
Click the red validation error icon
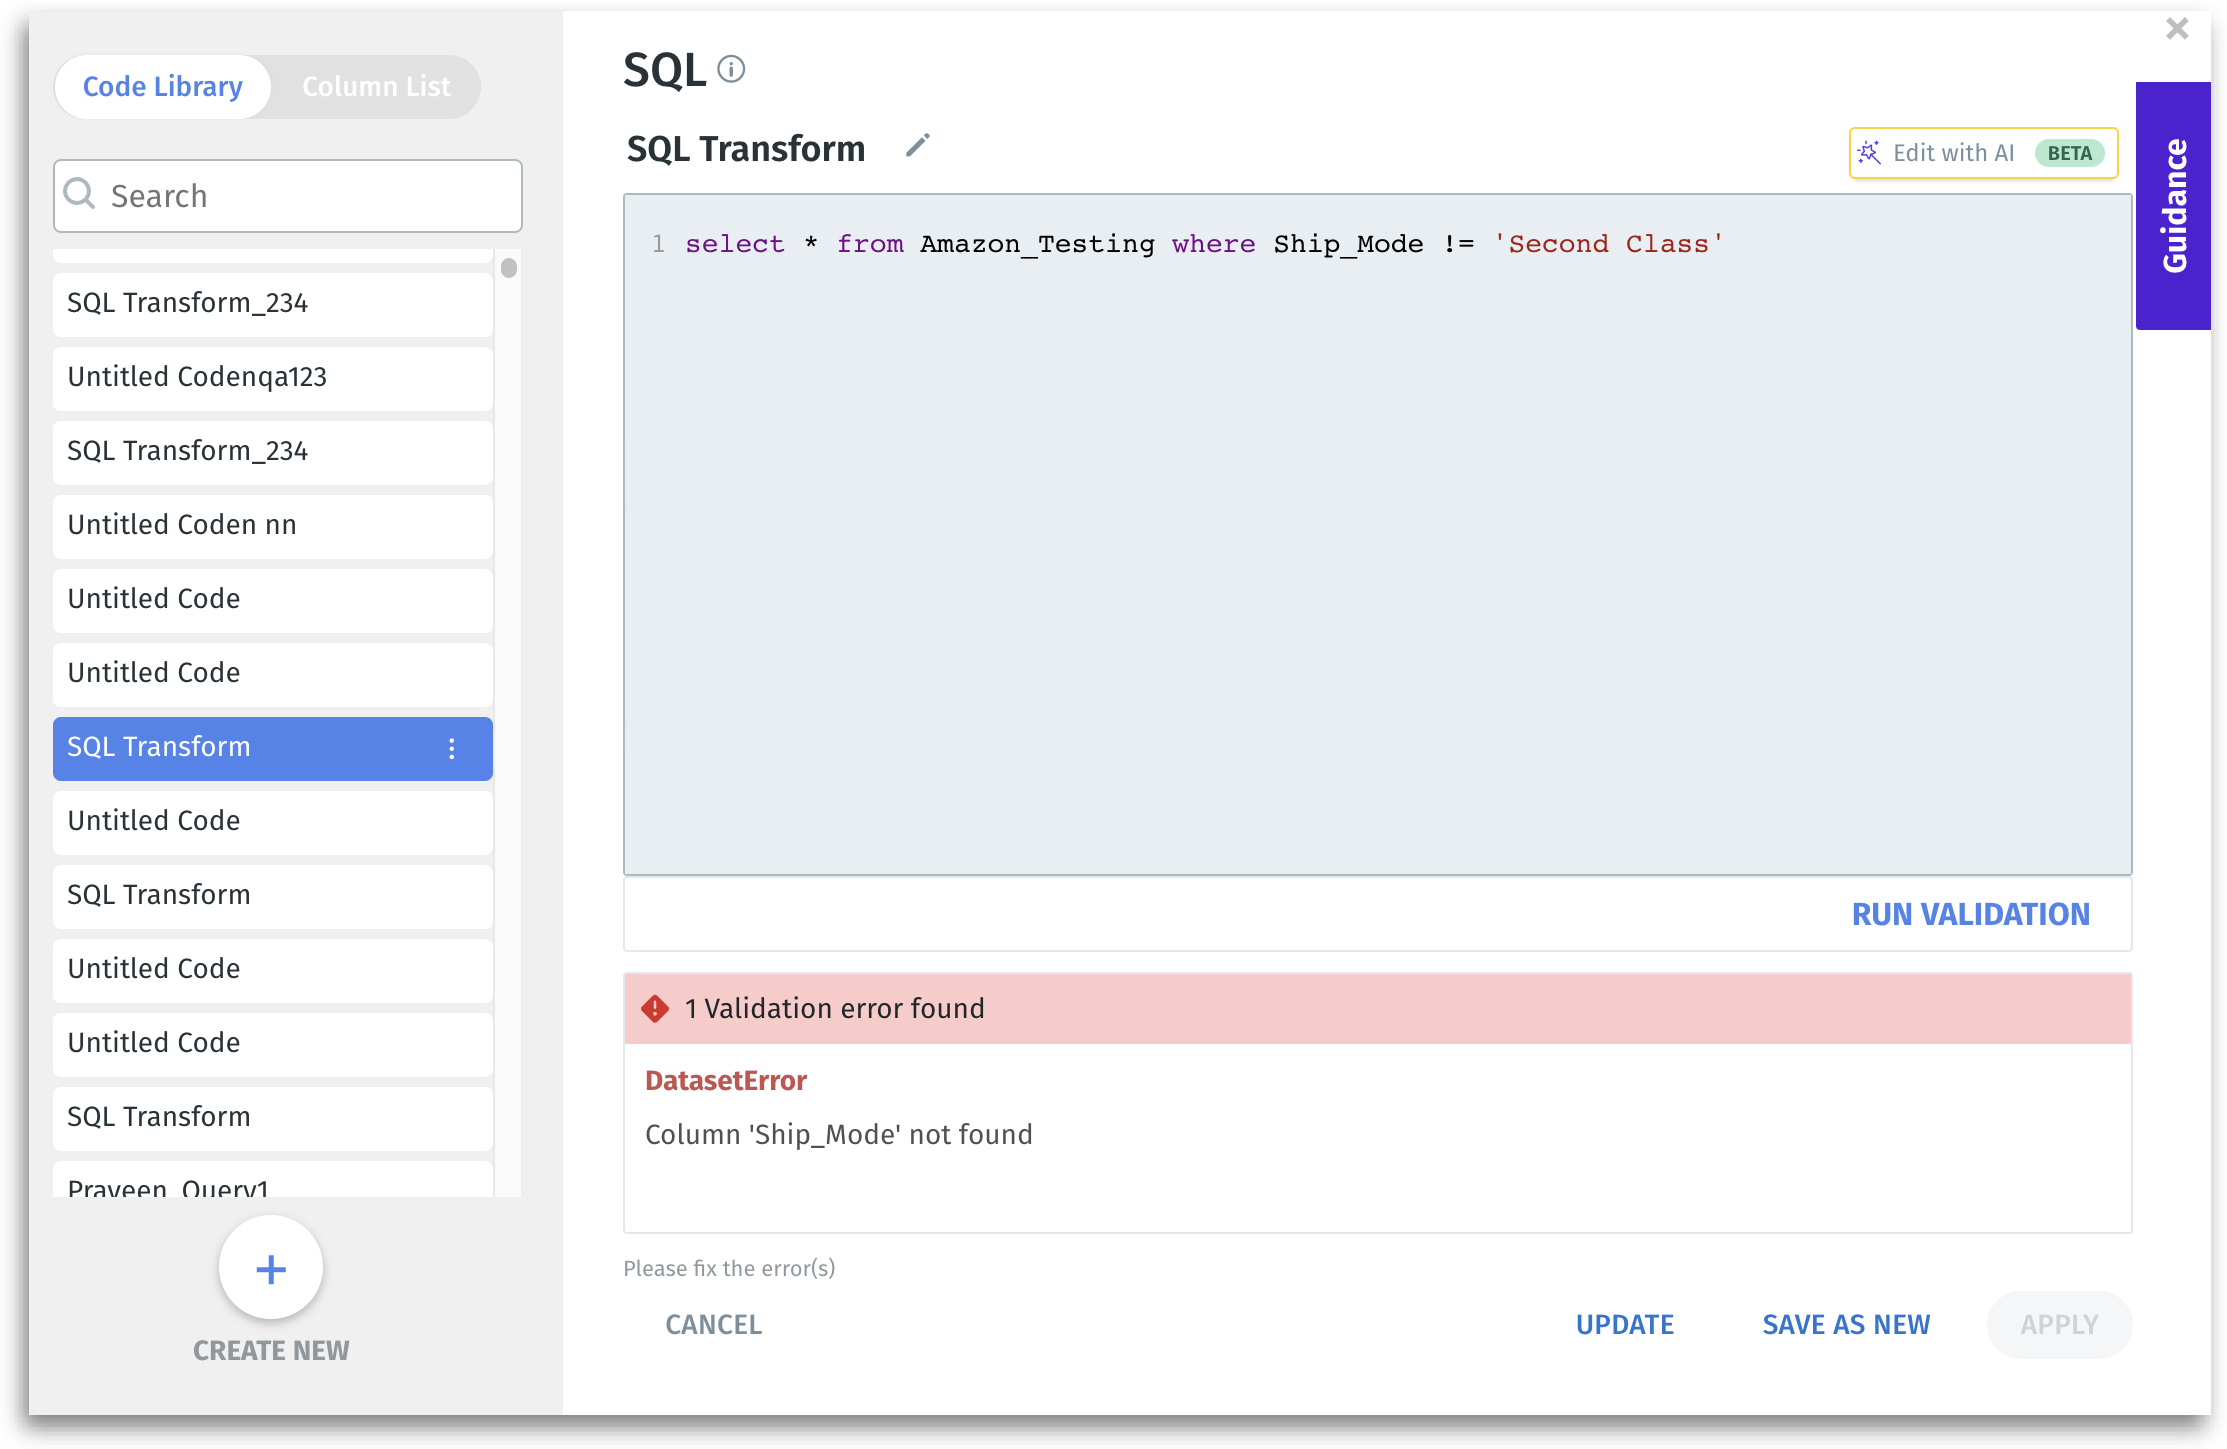click(655, 1008)
